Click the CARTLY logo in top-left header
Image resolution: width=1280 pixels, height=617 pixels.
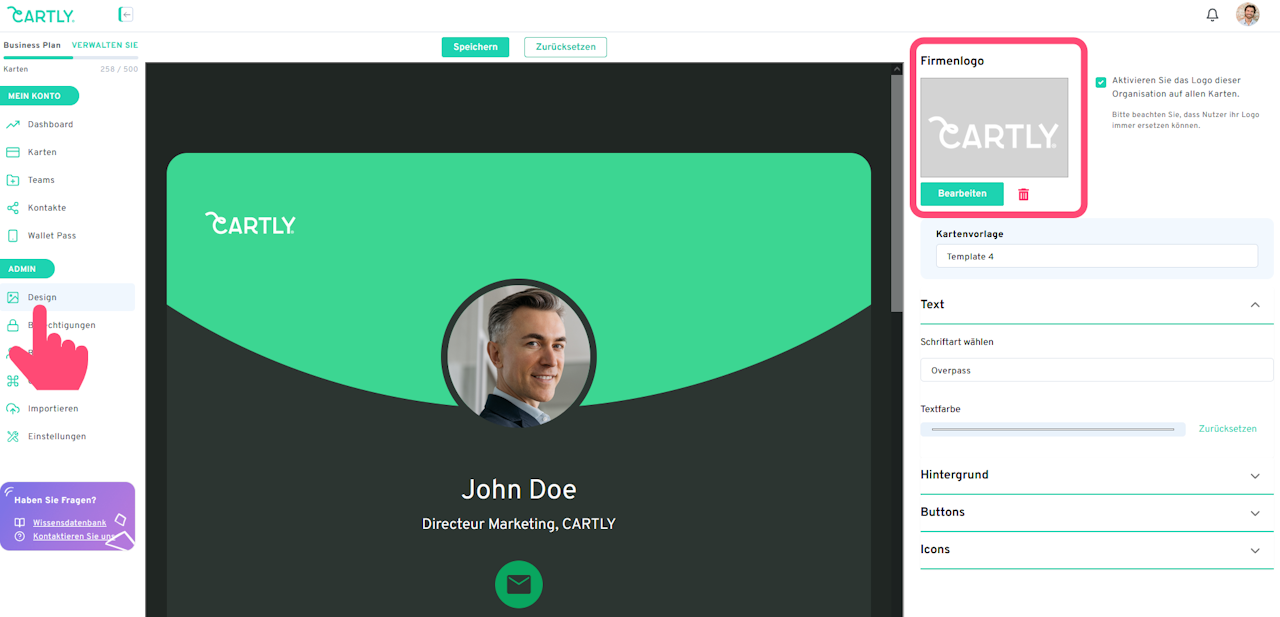pos(39,15)
